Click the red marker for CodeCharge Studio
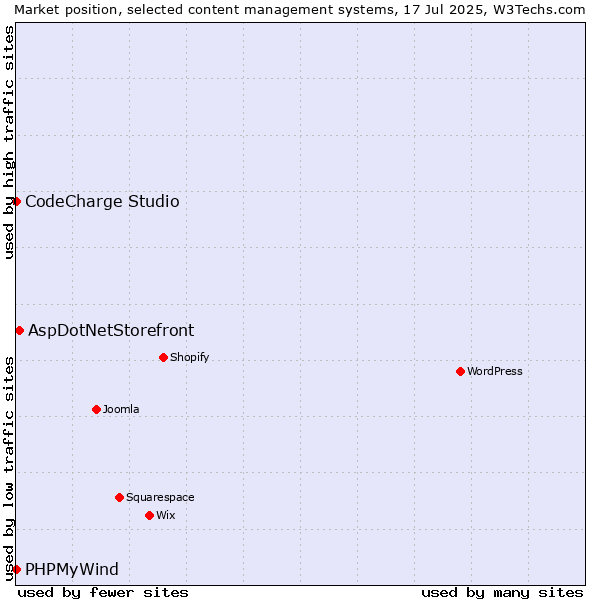 click(16, 202)
